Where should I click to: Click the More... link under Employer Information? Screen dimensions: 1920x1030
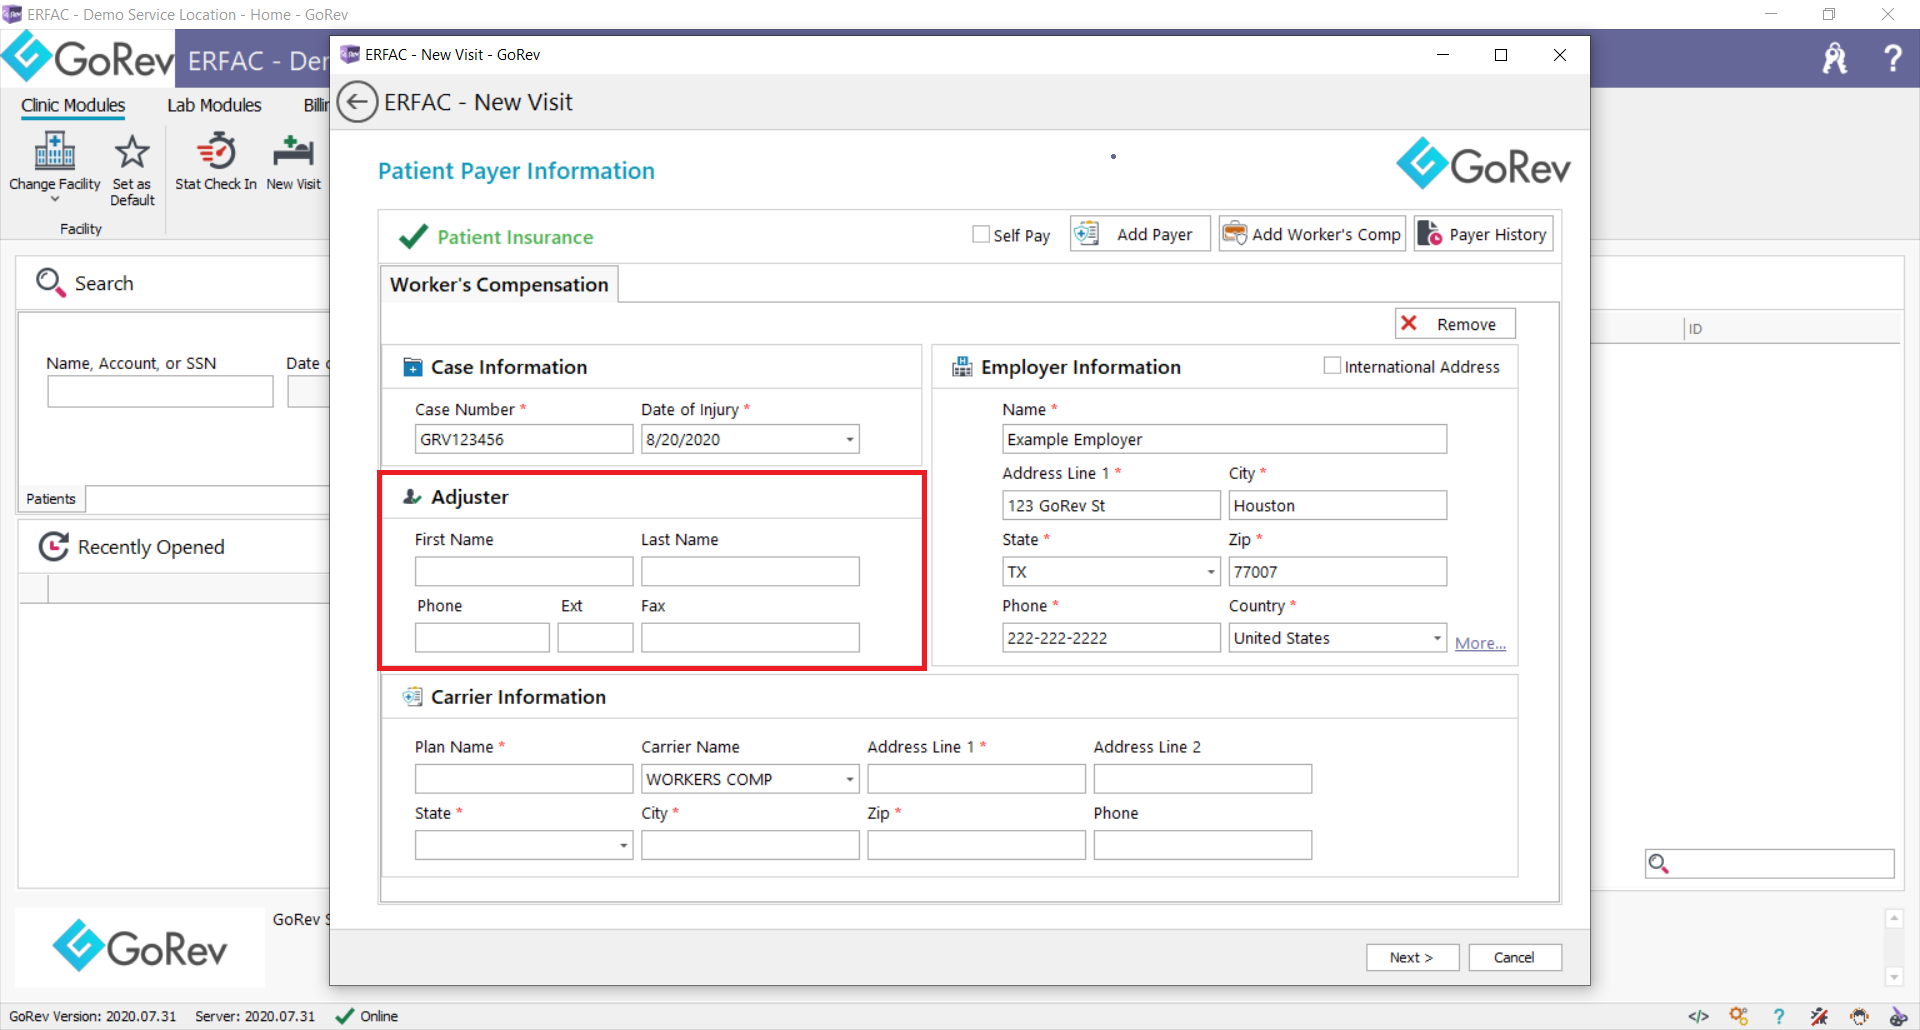tap(1480, 643)
